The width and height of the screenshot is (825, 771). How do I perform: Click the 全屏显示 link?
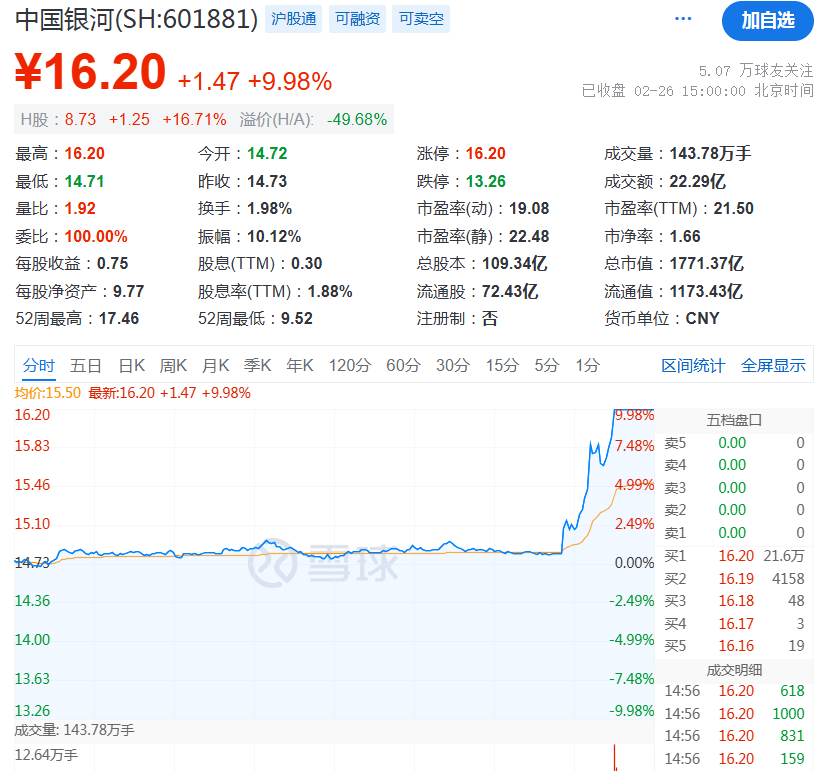click(773, 365)
